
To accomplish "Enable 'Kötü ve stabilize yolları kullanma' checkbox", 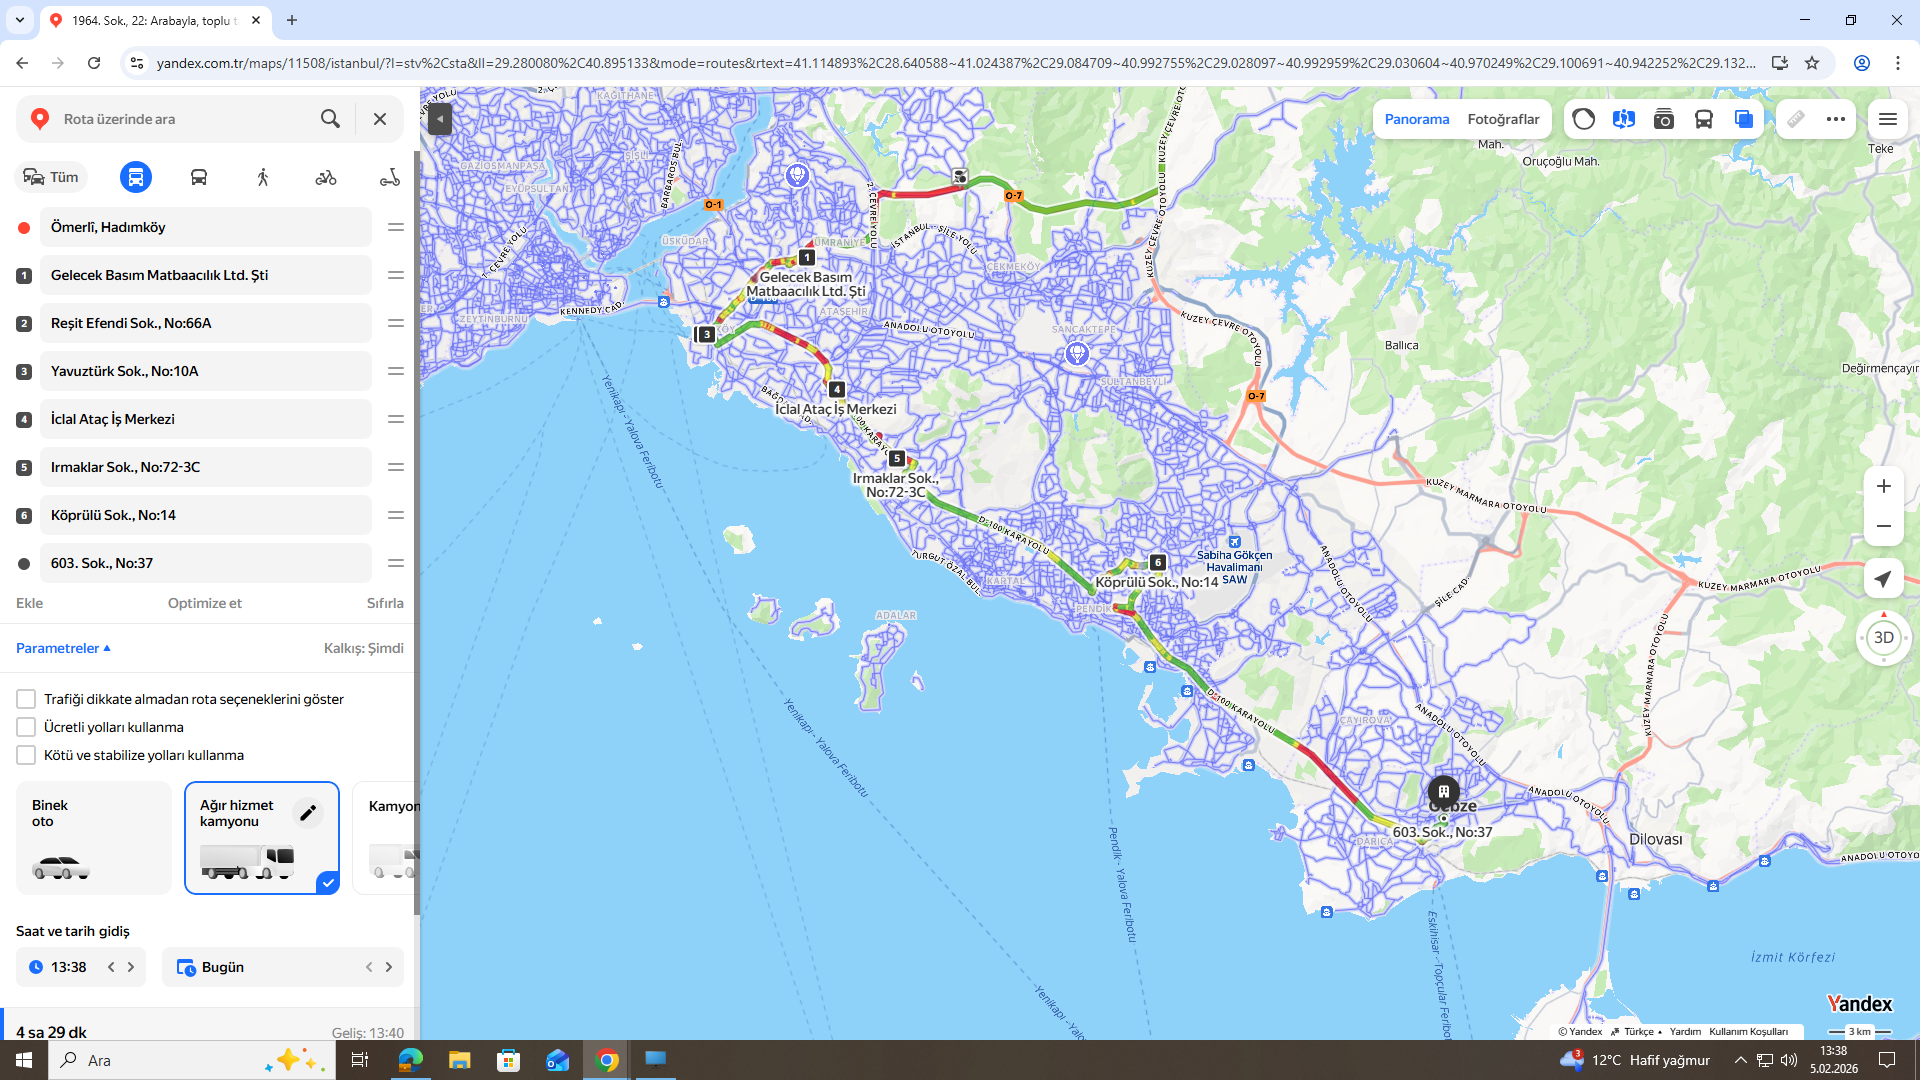I will click(x=26, y=755).
